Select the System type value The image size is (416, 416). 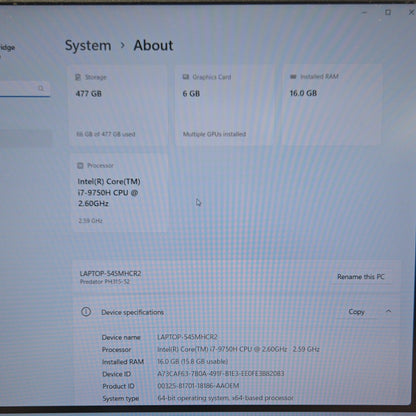click(x=225, y=398)
